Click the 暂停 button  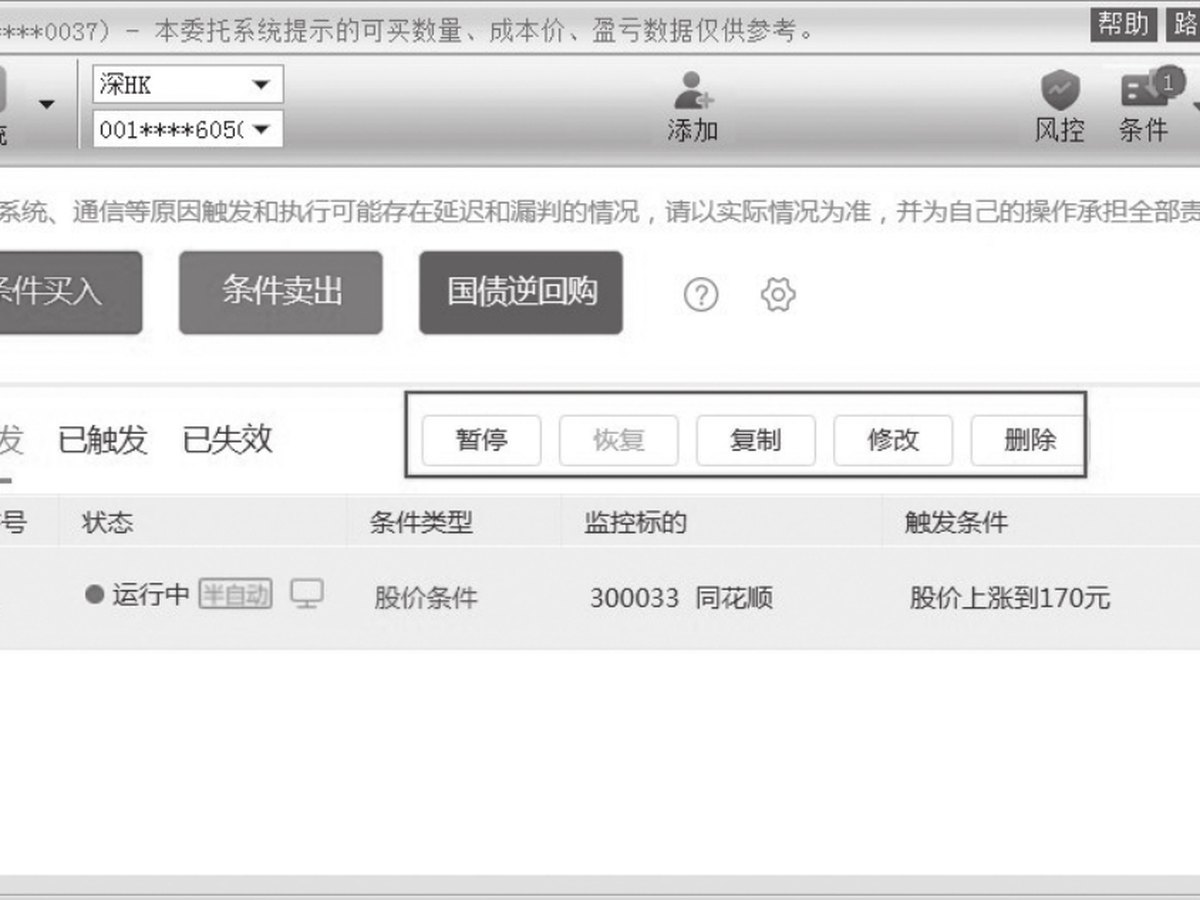pyautogui.click(x=481, y=440)
